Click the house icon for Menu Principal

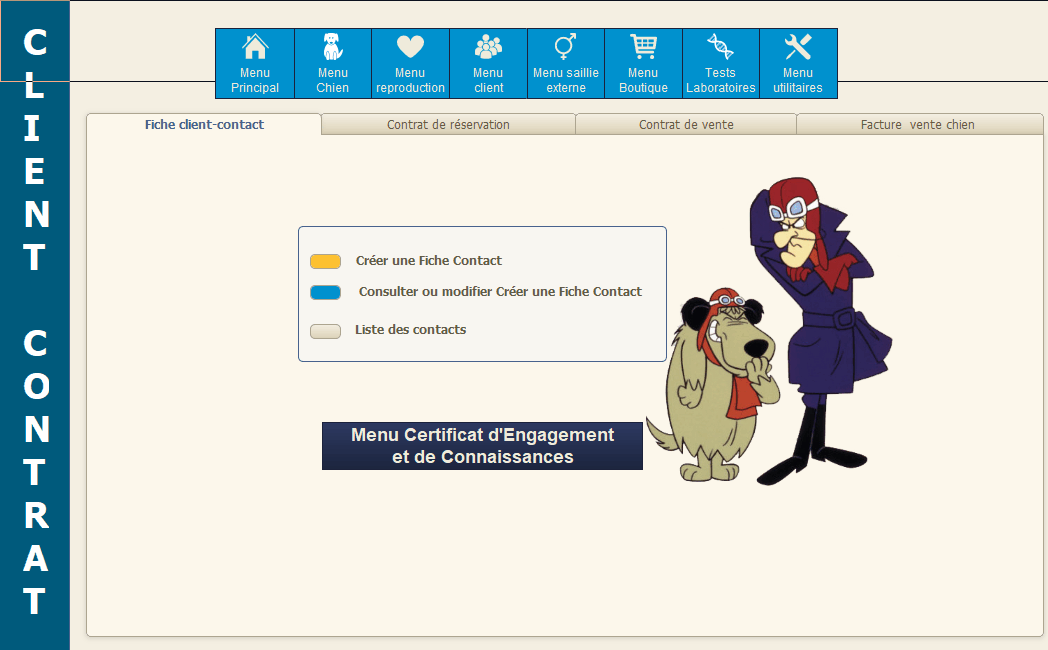click(255, 47)
